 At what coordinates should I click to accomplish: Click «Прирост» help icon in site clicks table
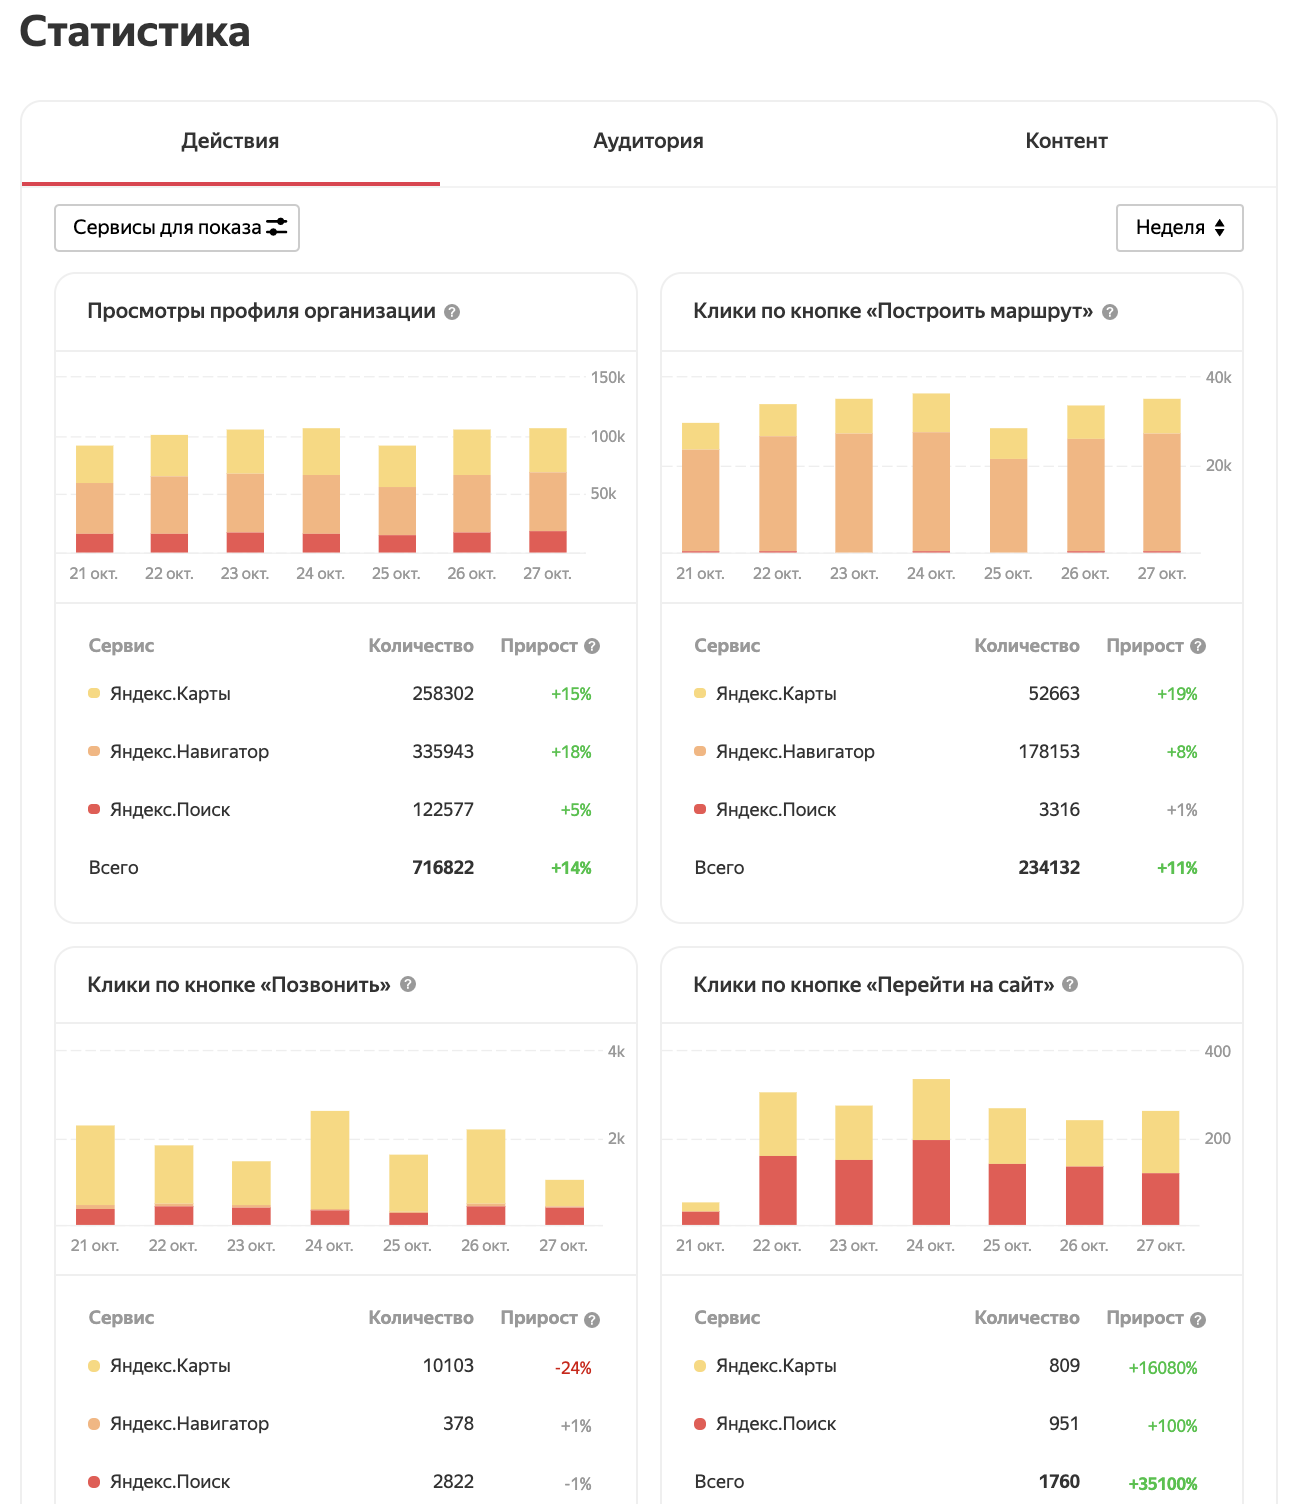(x=1198, y=1319)
